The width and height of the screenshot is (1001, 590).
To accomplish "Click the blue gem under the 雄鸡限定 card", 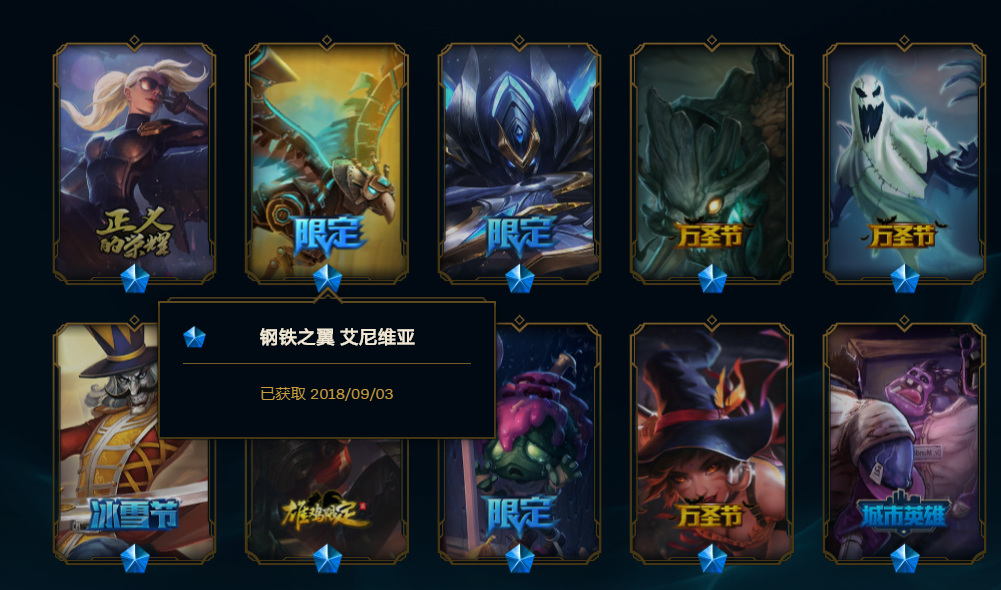I will point(327,559).
